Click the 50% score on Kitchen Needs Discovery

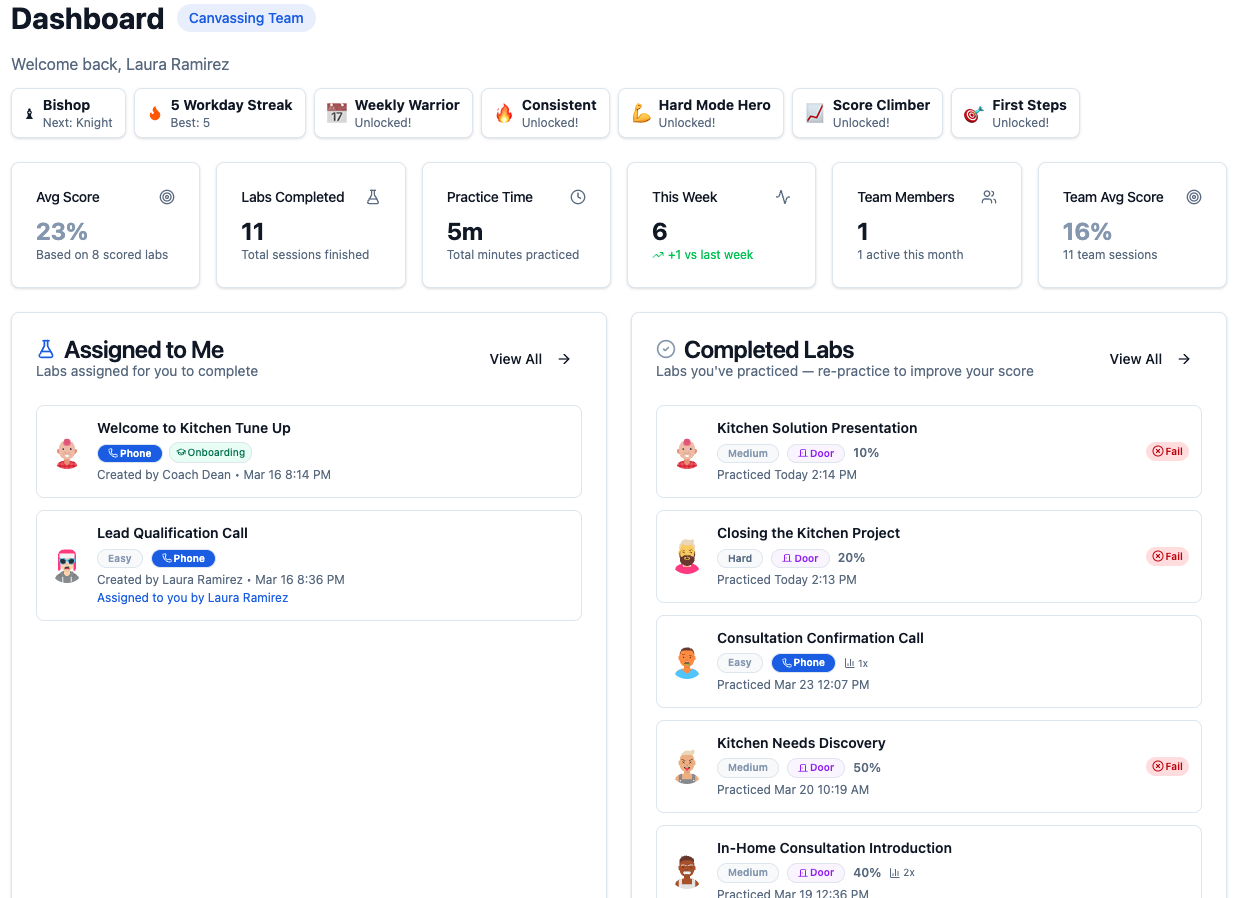click(x=867, y=768)
